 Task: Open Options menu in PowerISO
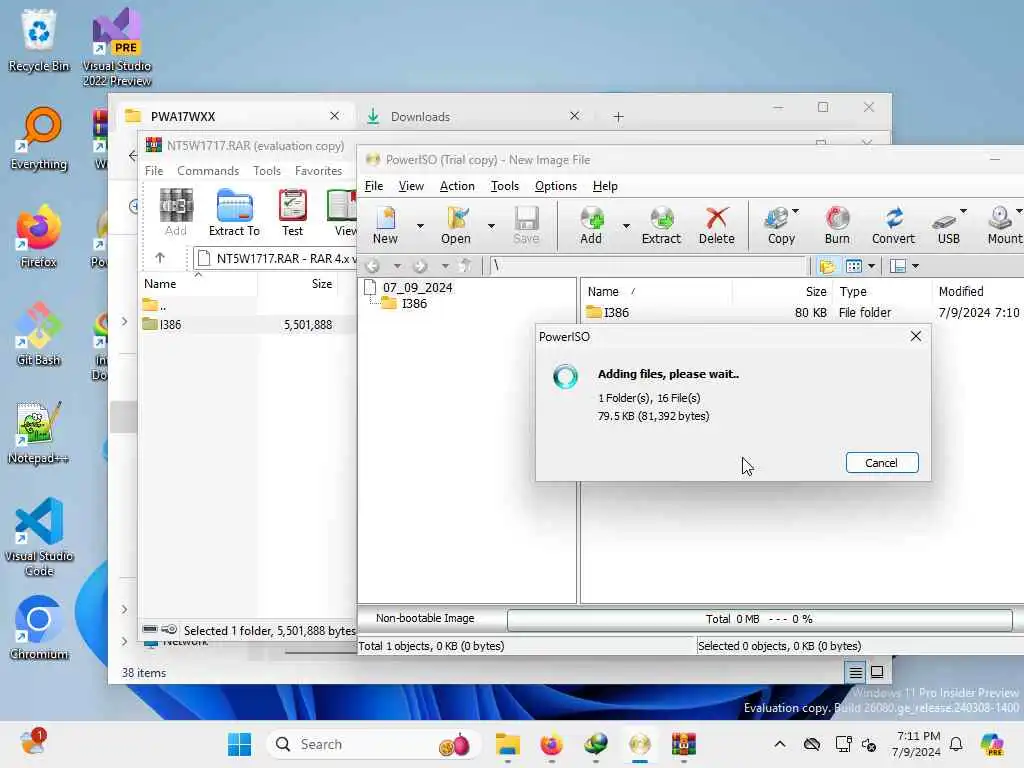click(x=556, y=186)
